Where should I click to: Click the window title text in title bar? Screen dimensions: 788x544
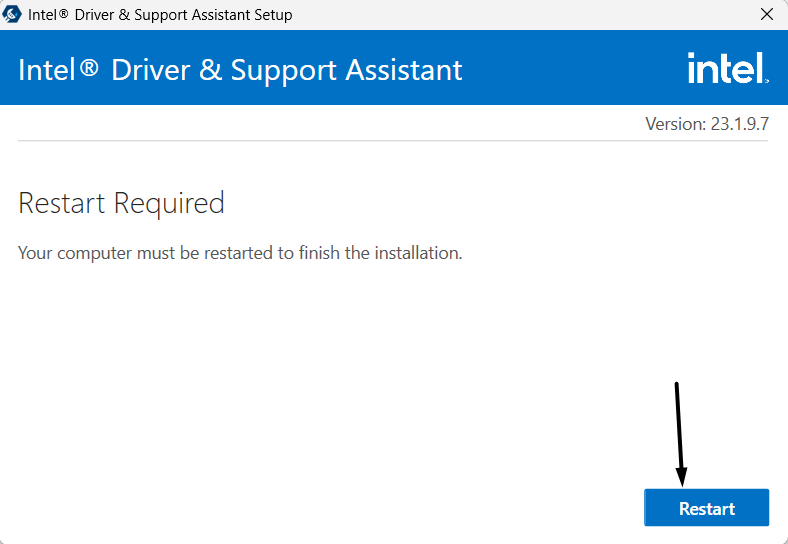tap(160, 15)
